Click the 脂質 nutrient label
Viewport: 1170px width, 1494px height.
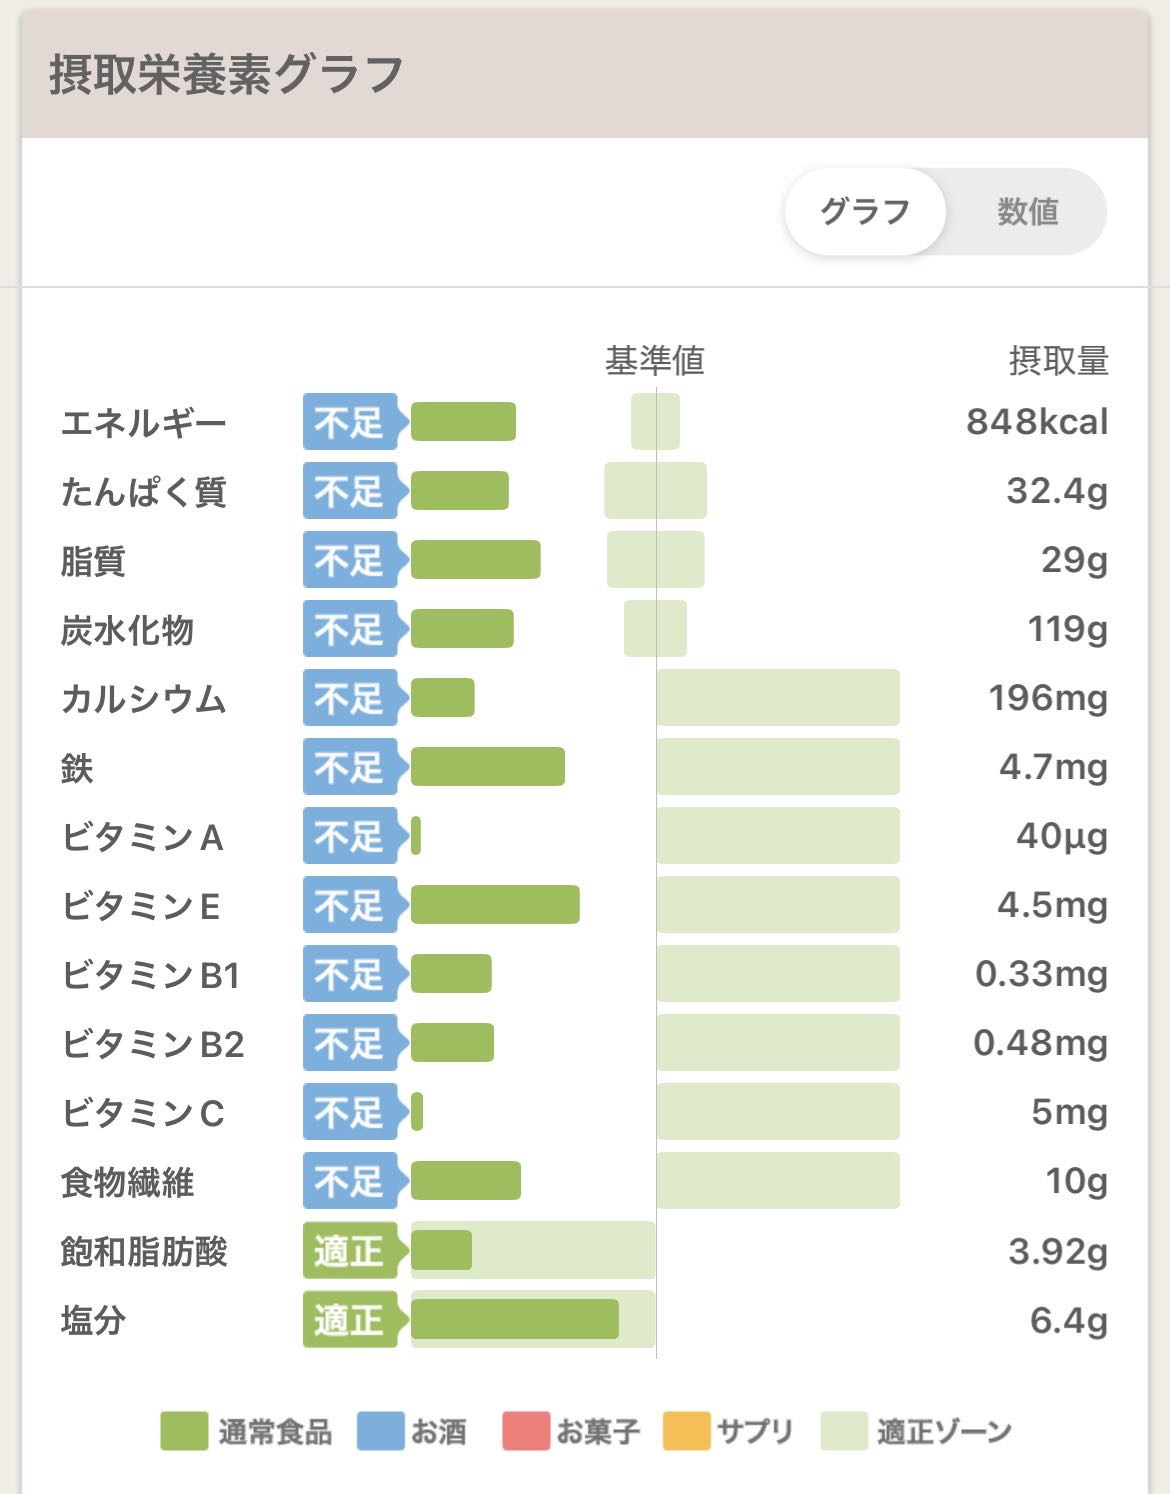point(93,561)
